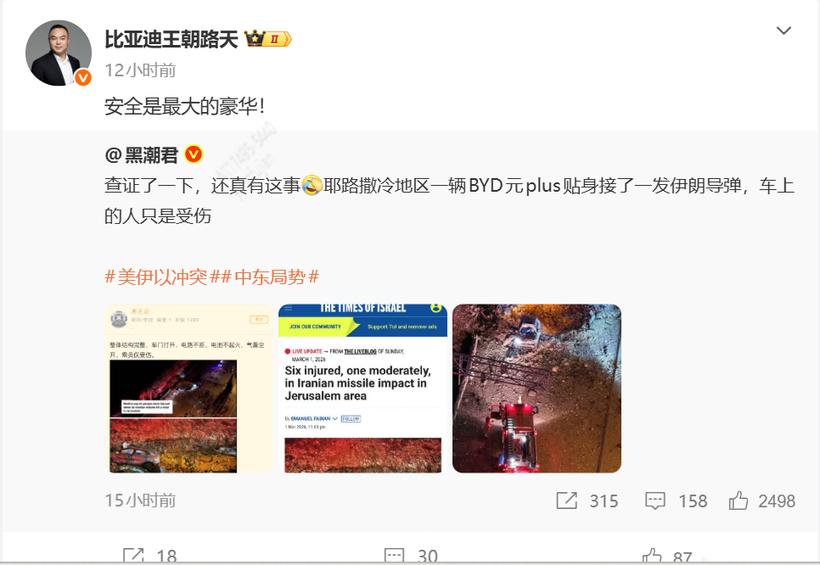
Task: Like the post showing 87 likes
Action: [652, 556]
